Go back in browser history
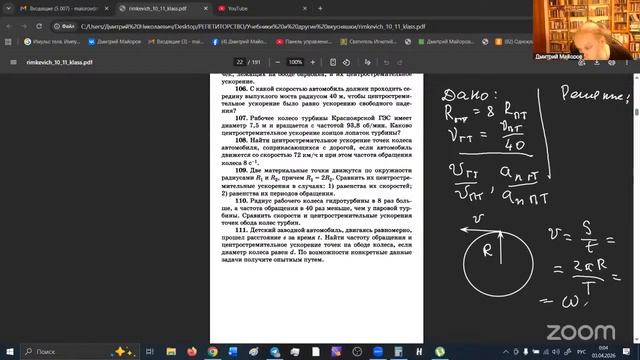Viewport: 640px width, 360px height. 9,26
